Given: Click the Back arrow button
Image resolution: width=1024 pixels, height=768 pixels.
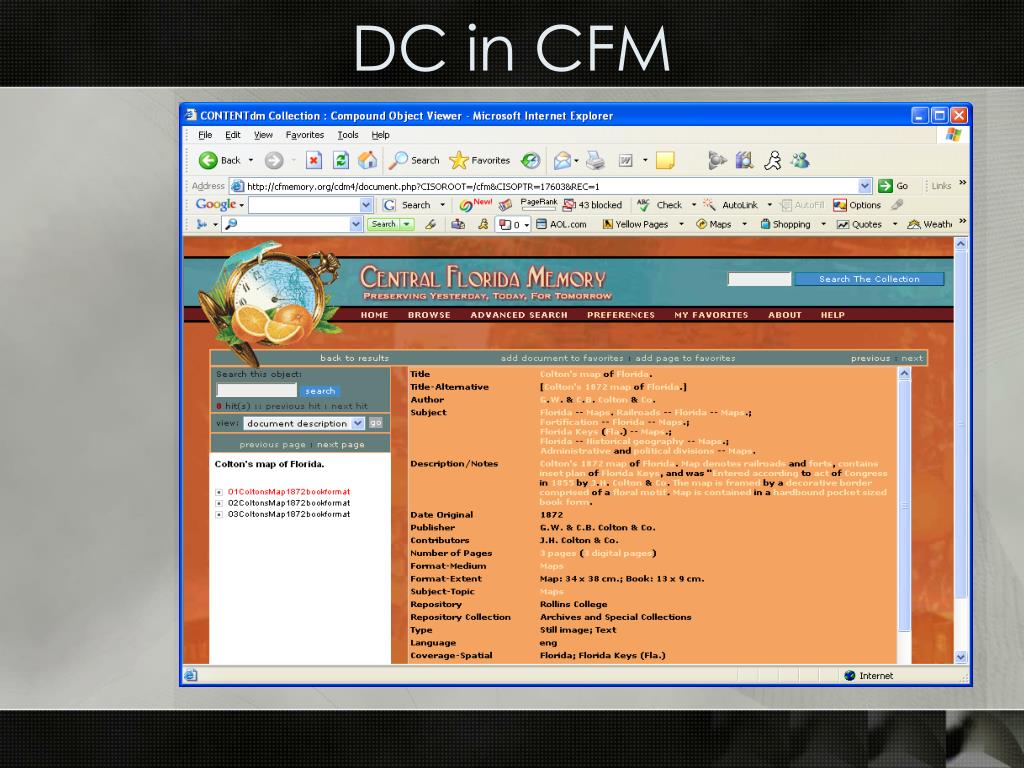Looking at the screenshot, I should [208, 160].
